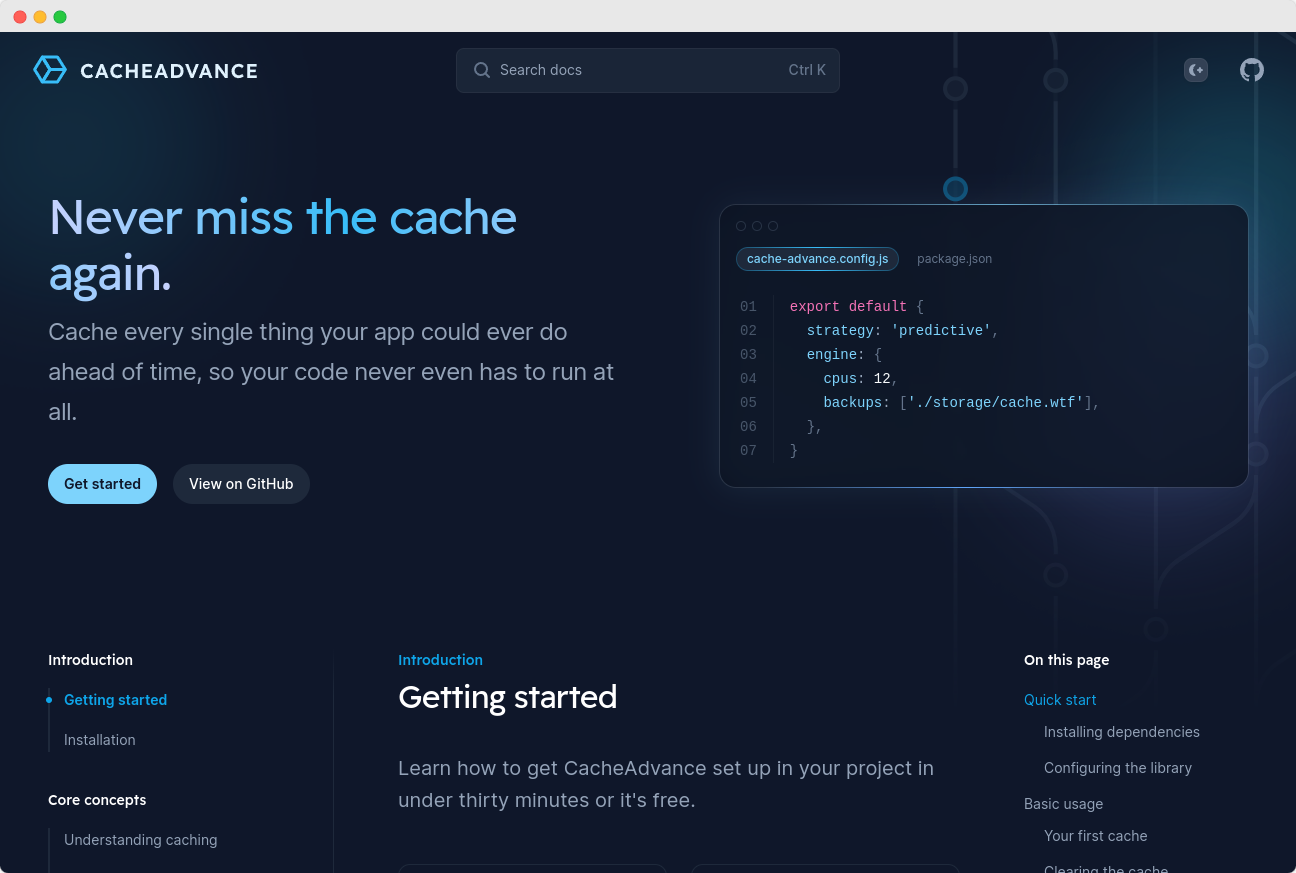Screen dimensions: 1296x873
Task: Jump to the Basic usage section
Action: pyautogui.click(x=1063, y=804)
